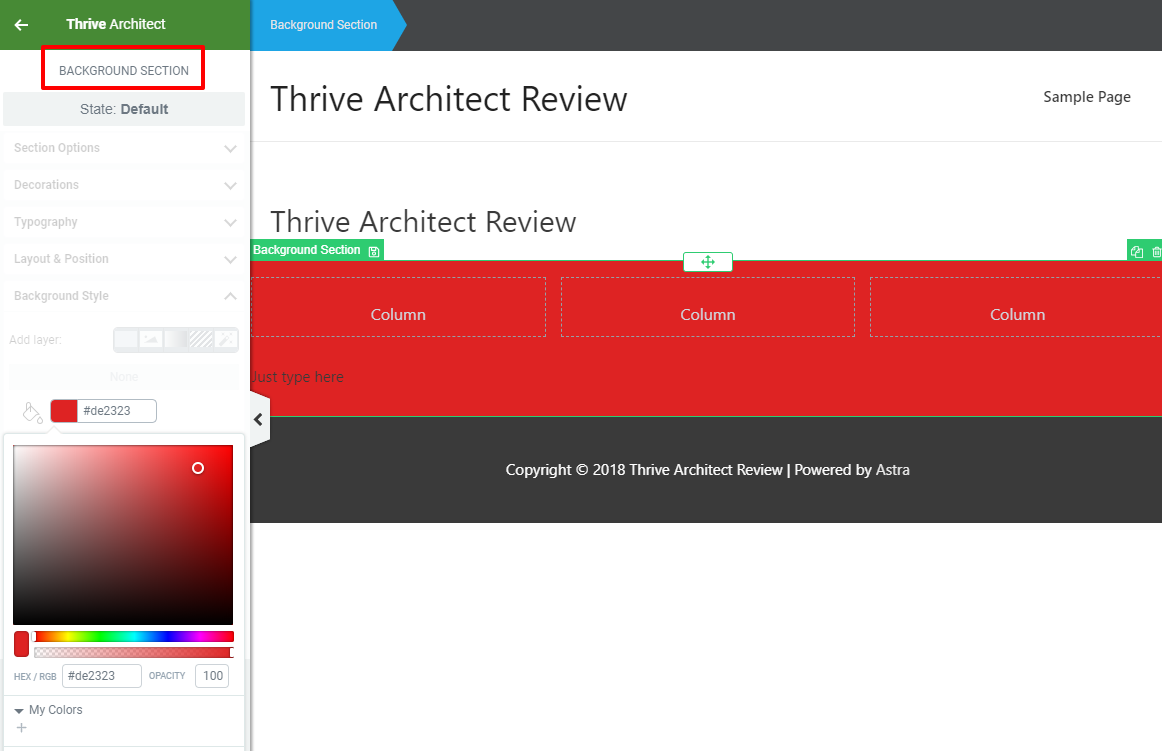Delete the Background Section with trash icon
1162x751 pixels.
(1156, 252)
